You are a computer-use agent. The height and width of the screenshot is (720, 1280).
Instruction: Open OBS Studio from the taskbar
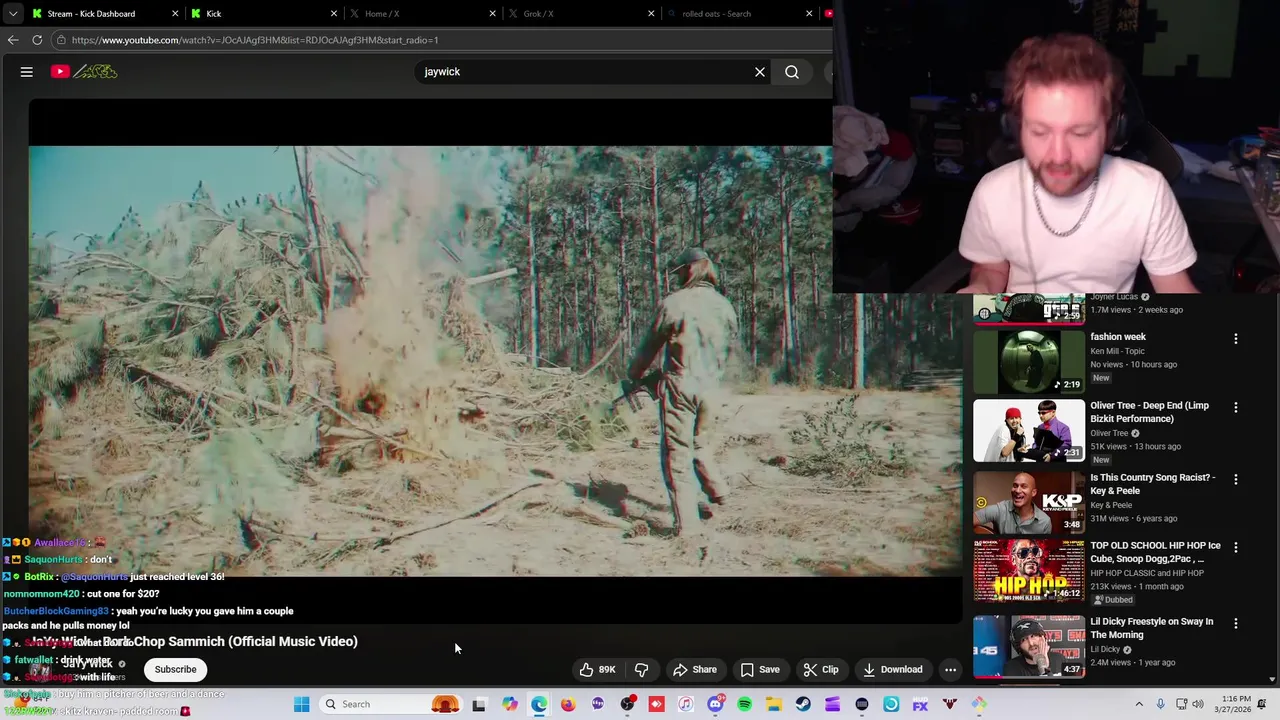point(627,704)
